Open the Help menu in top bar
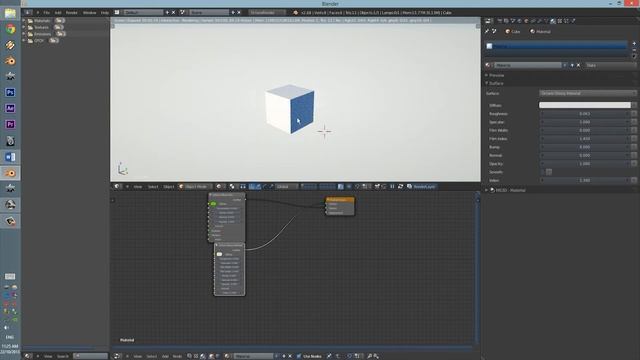Screen dimensions: 640x360 coord(105,13)
